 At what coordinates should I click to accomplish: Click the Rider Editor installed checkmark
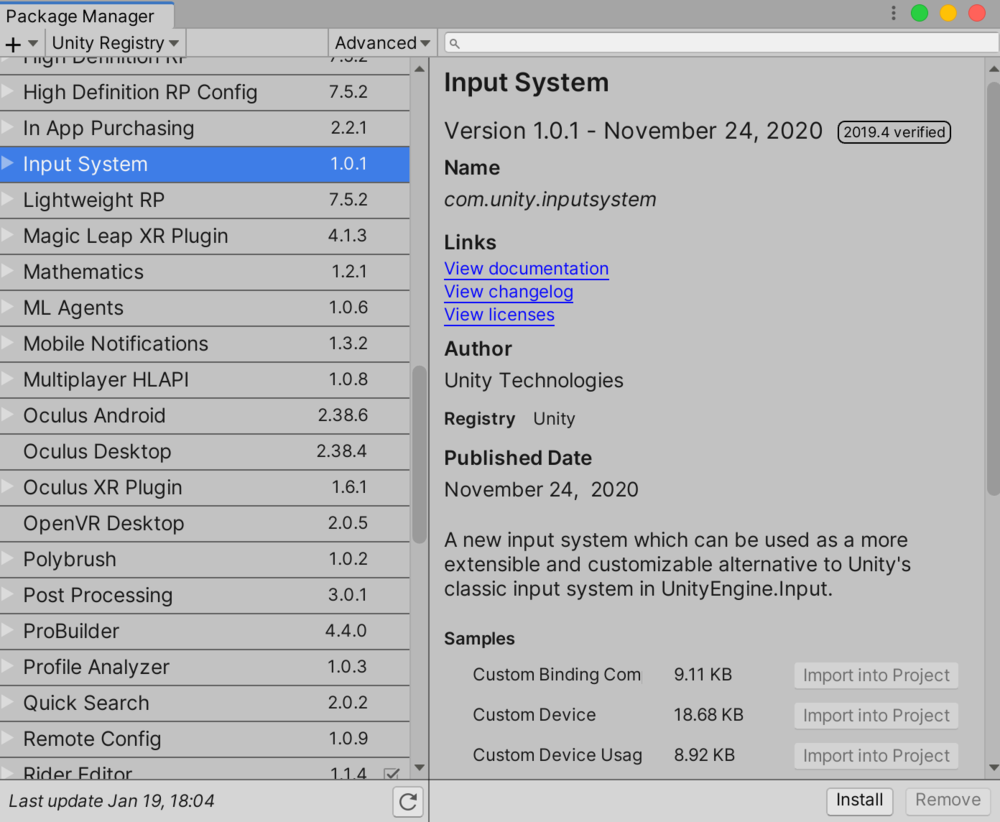392,773
